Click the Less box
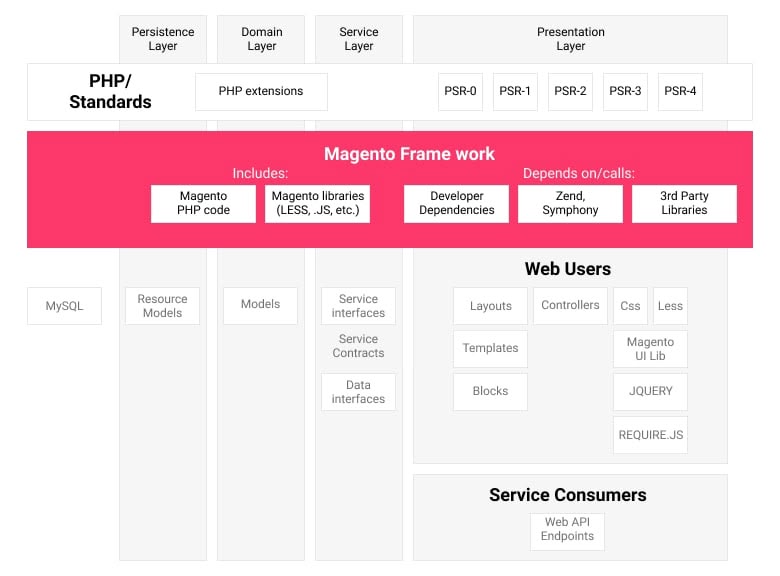This screenshot has width=780, height=576. [670, 306]
